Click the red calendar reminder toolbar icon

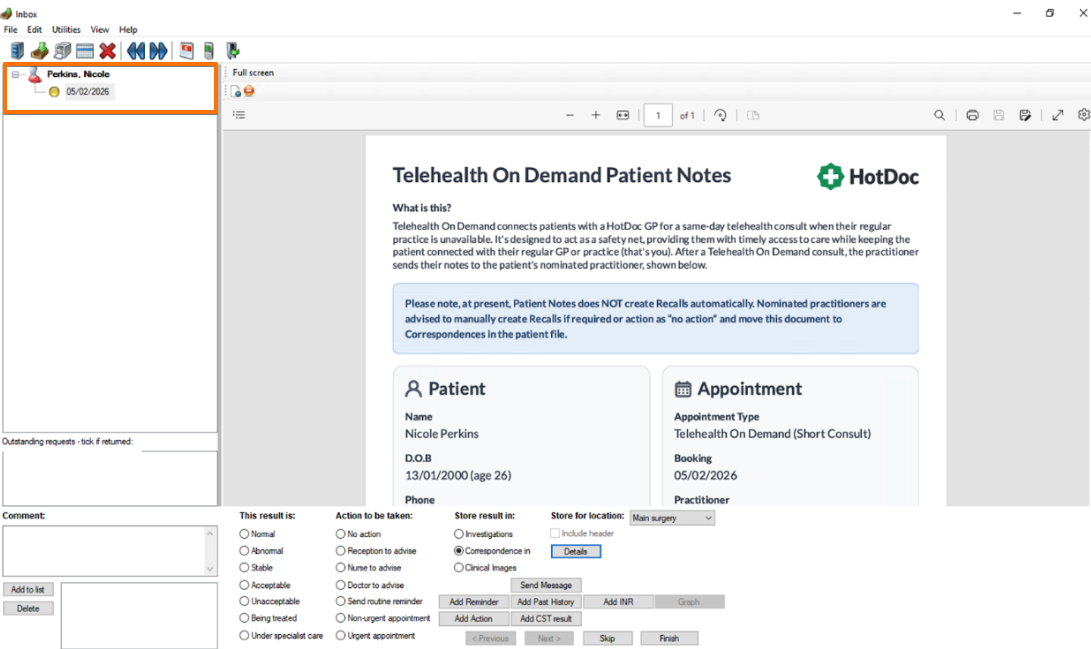186,50
